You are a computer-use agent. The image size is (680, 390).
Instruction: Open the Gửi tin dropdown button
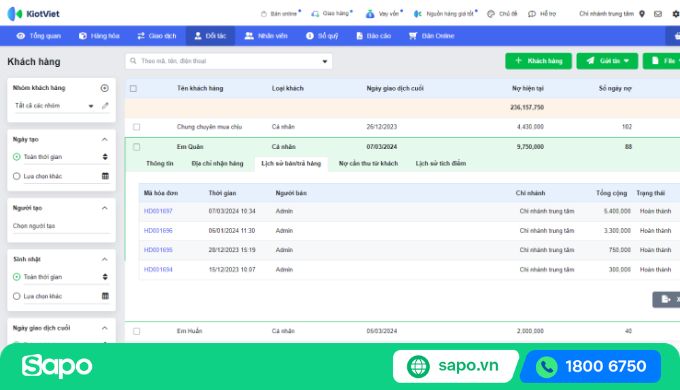click(607, 61)
